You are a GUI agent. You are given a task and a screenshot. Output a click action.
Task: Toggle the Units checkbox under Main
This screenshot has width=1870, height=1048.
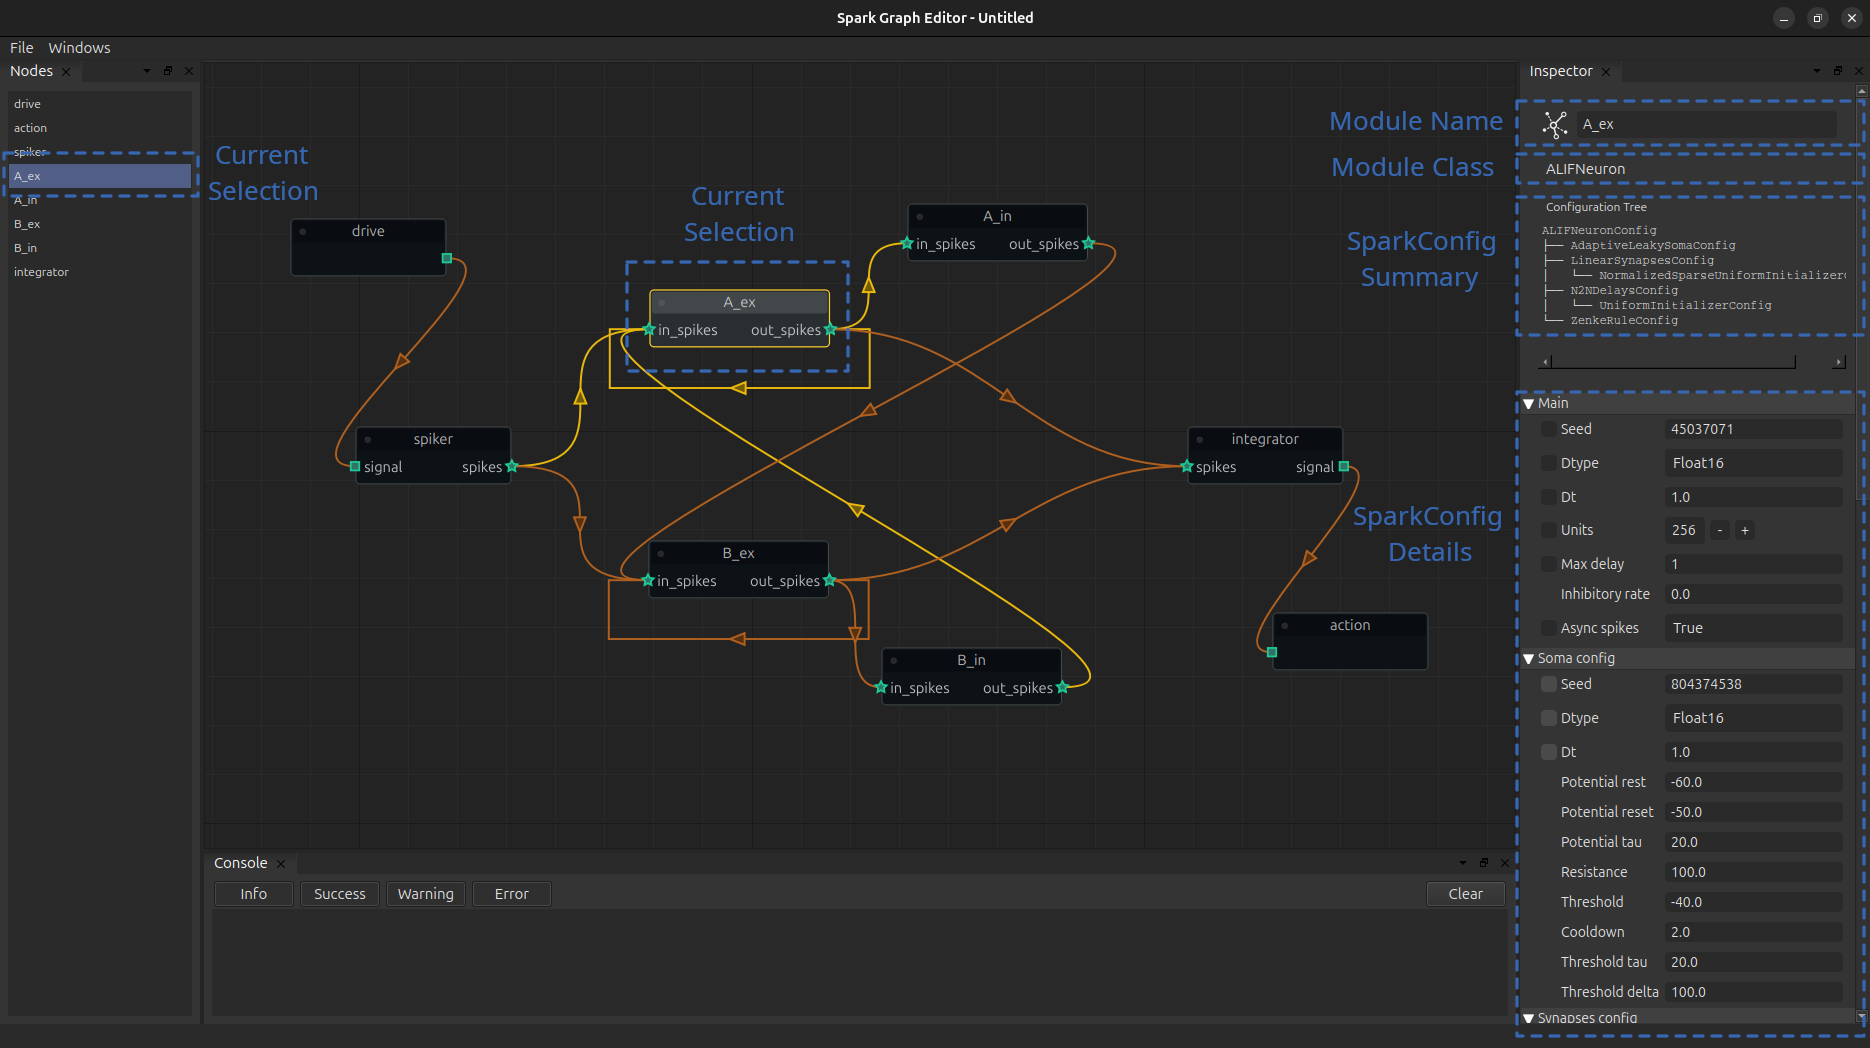point(1548,530)
